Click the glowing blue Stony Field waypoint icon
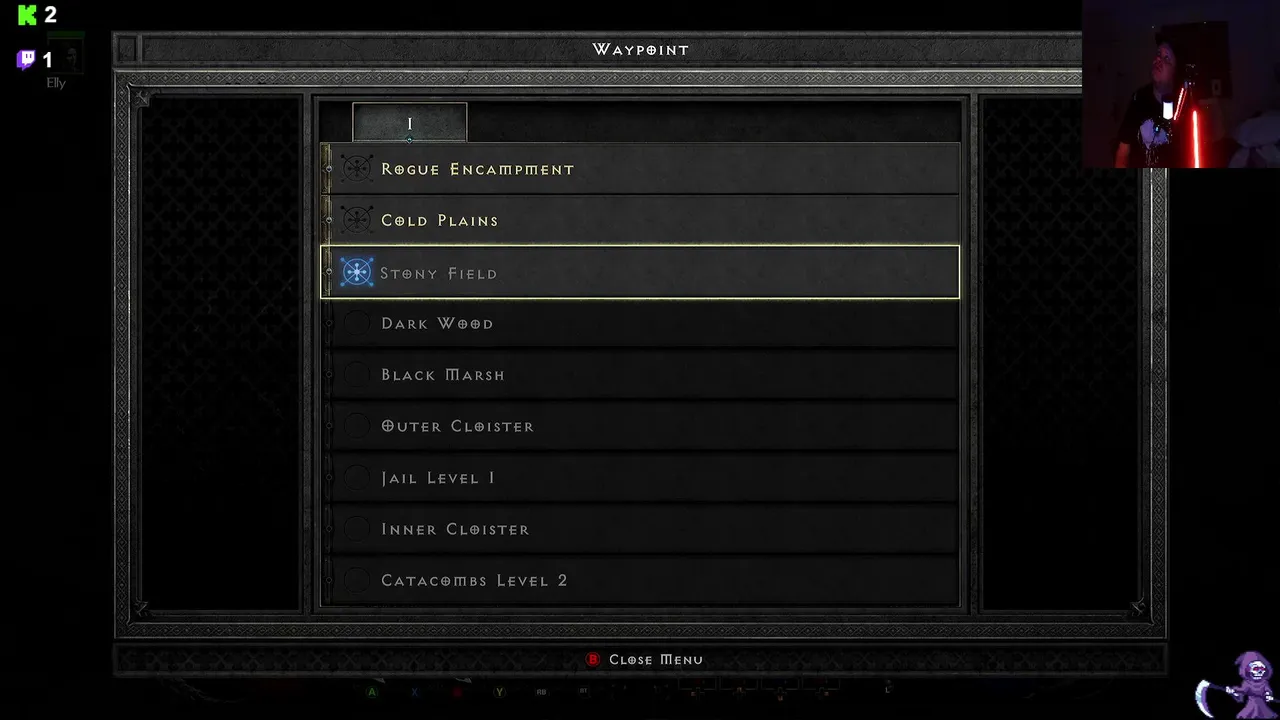The width and height of the screenshot is (1280, 720). pyautogui.click(x=357, y=272)
